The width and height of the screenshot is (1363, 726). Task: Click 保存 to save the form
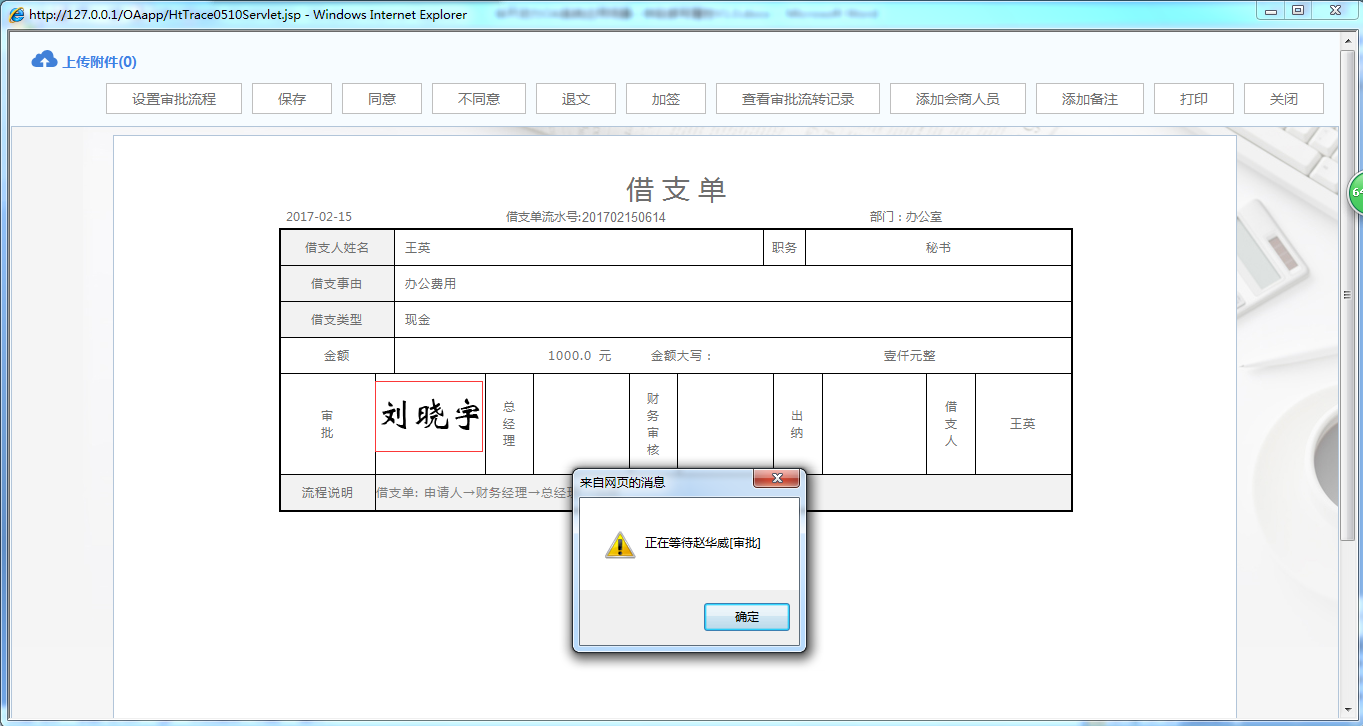coord(291,98)
